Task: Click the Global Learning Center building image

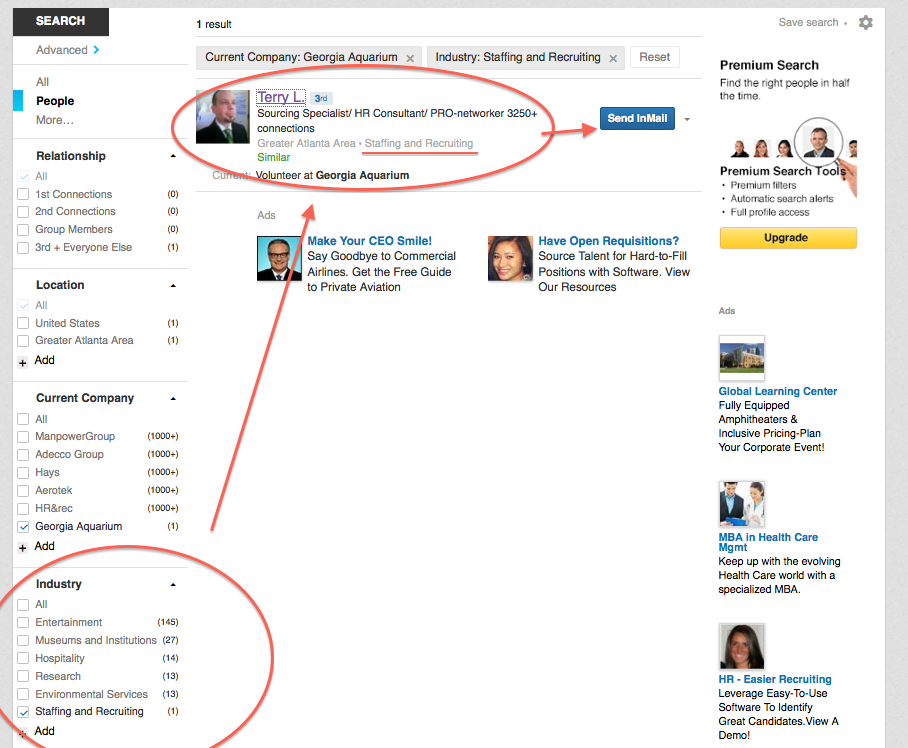Action: [742, 358]
